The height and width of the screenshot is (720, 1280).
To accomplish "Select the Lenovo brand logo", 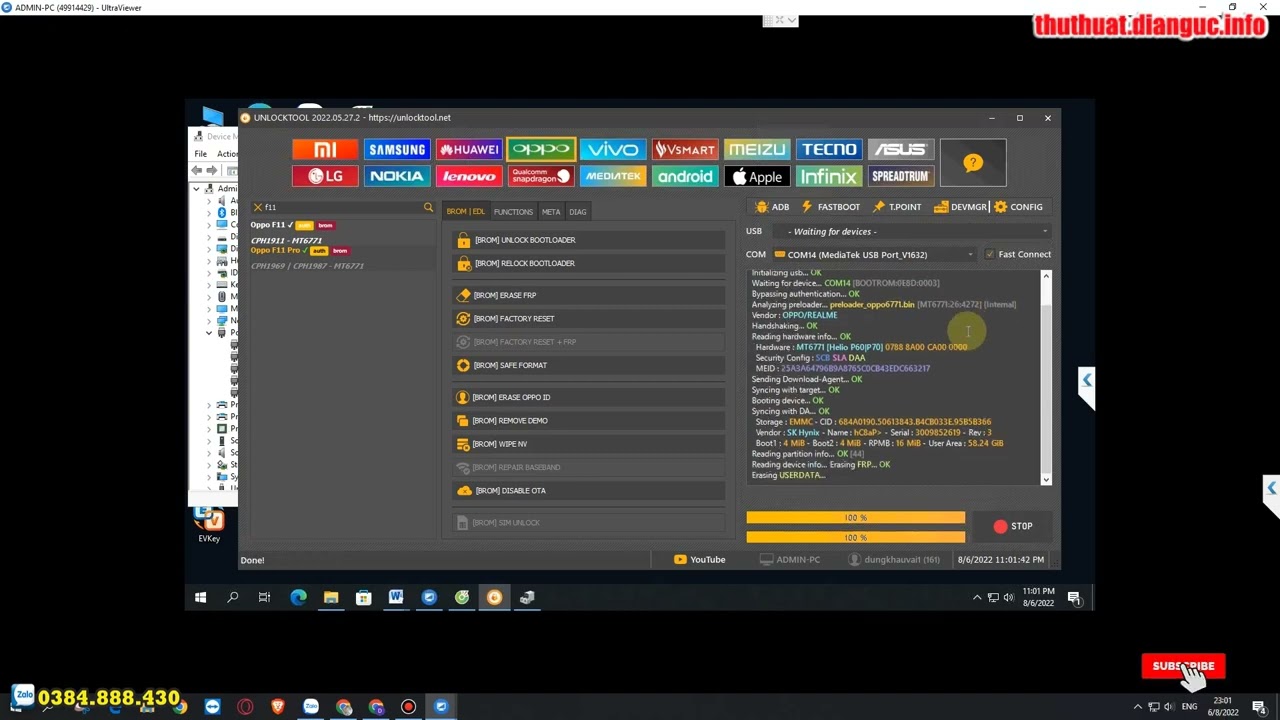I will [469, 176].
